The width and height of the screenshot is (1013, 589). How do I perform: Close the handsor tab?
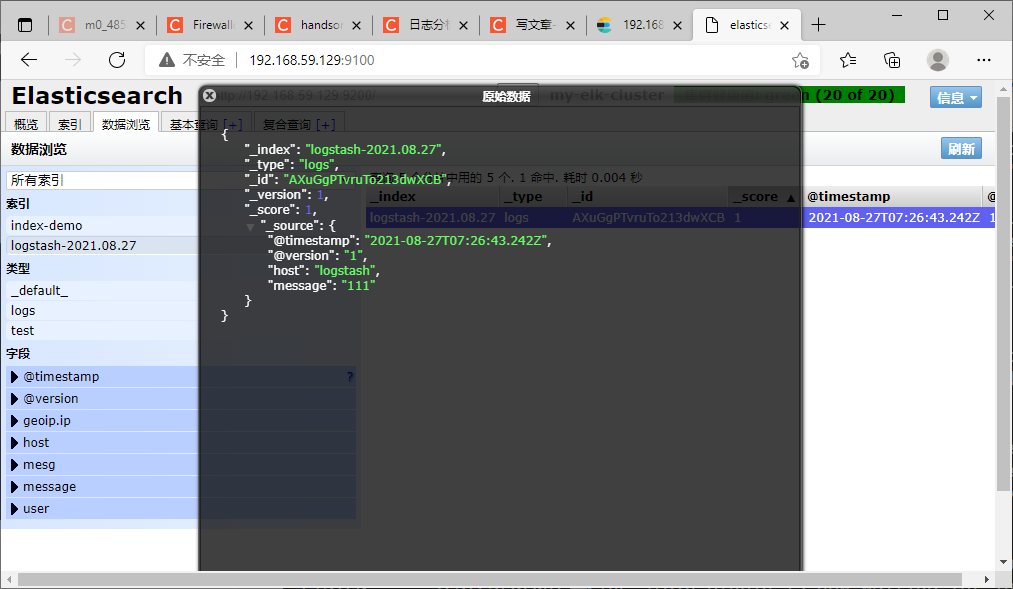(356, 25)
